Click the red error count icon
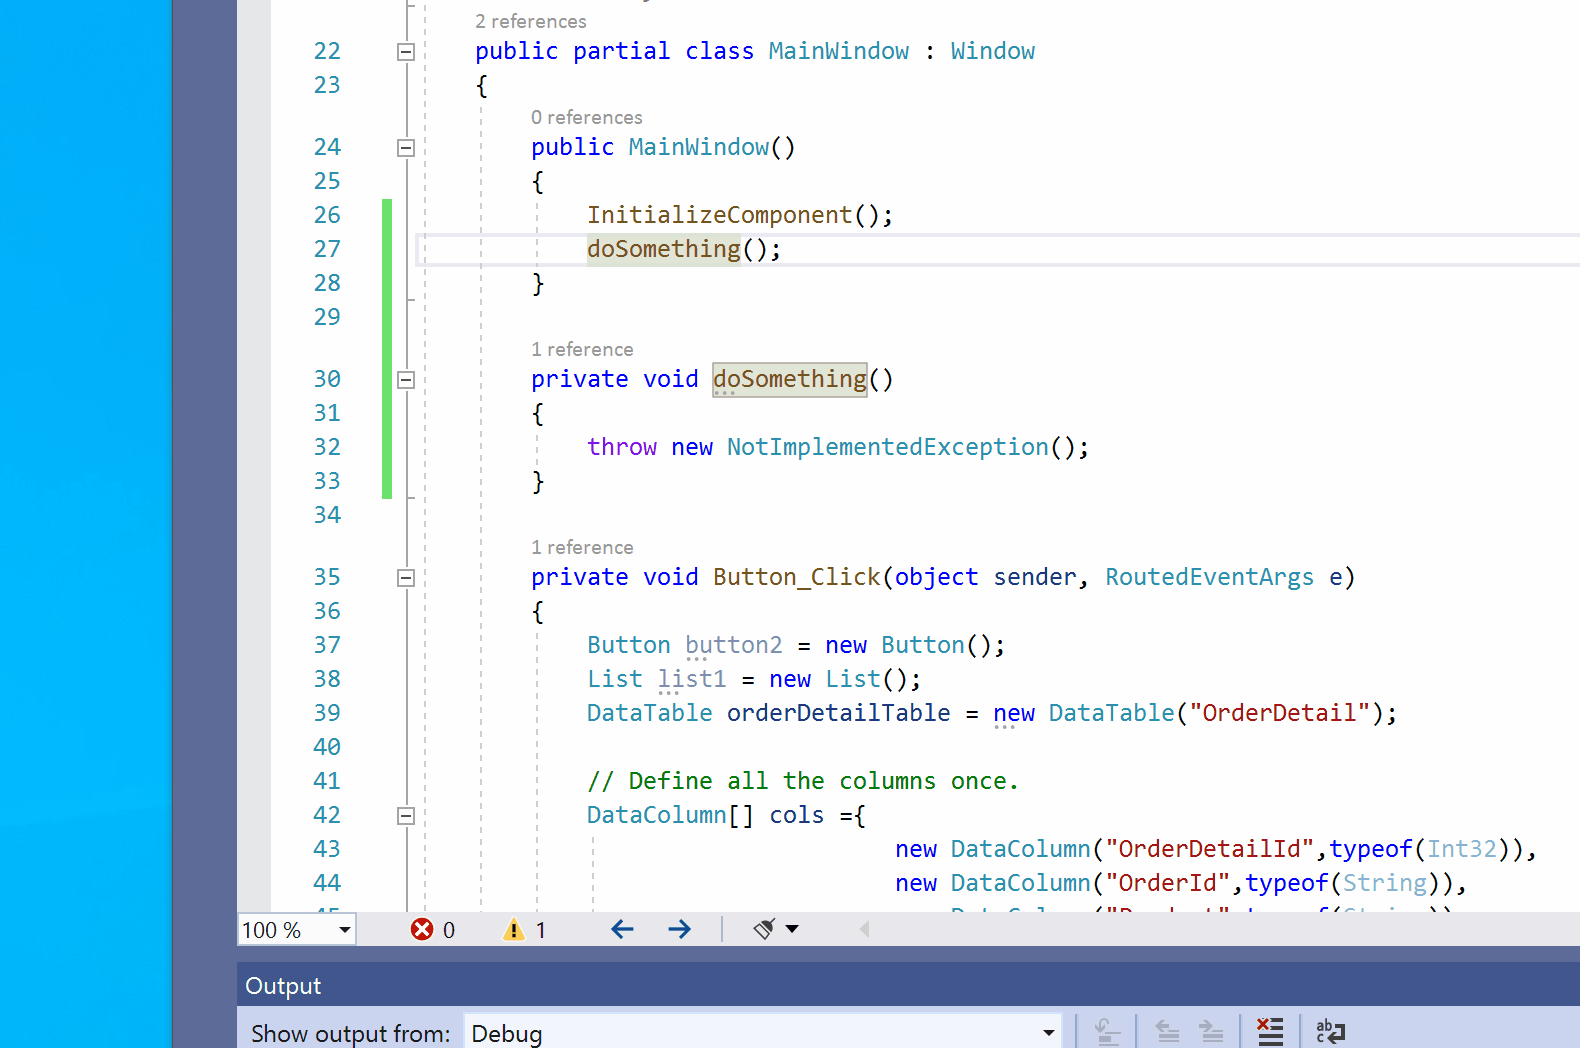This screenshot has height=1048, width=1580. pos(422,930)
